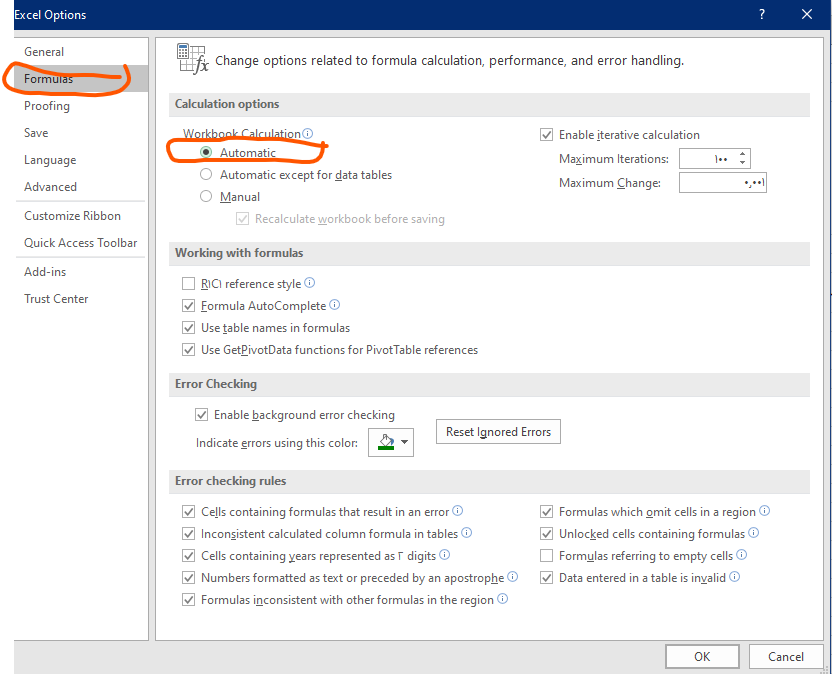
Task: Toggle Cells containing formulas that result in error
Action: (x=188, y=512)
